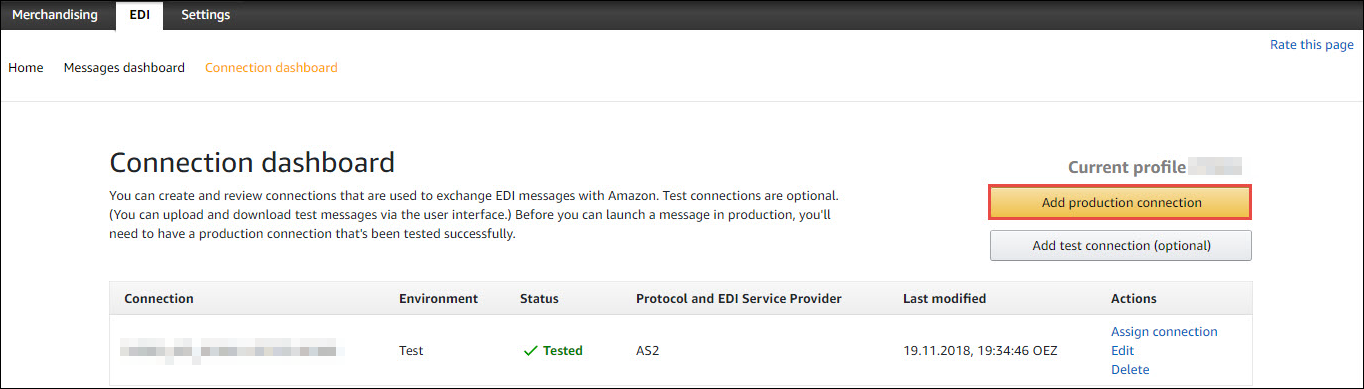This screenshot has height=389, width=1364.
Task: Click Add test connection (optional) button
Action: [x=1121, y=246]
